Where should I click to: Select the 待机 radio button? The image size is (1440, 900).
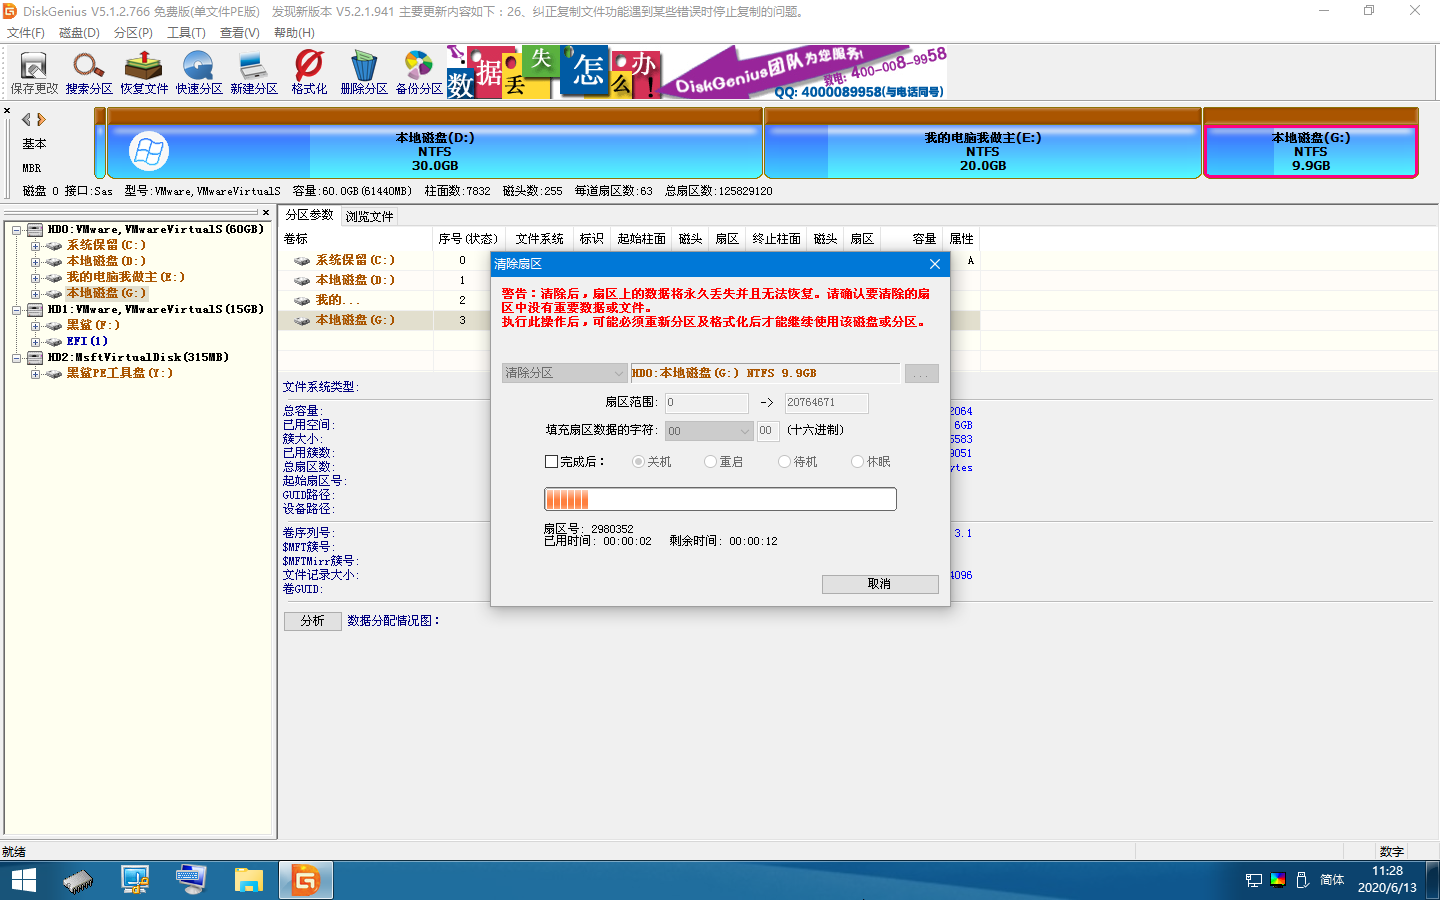click(784, 462)
